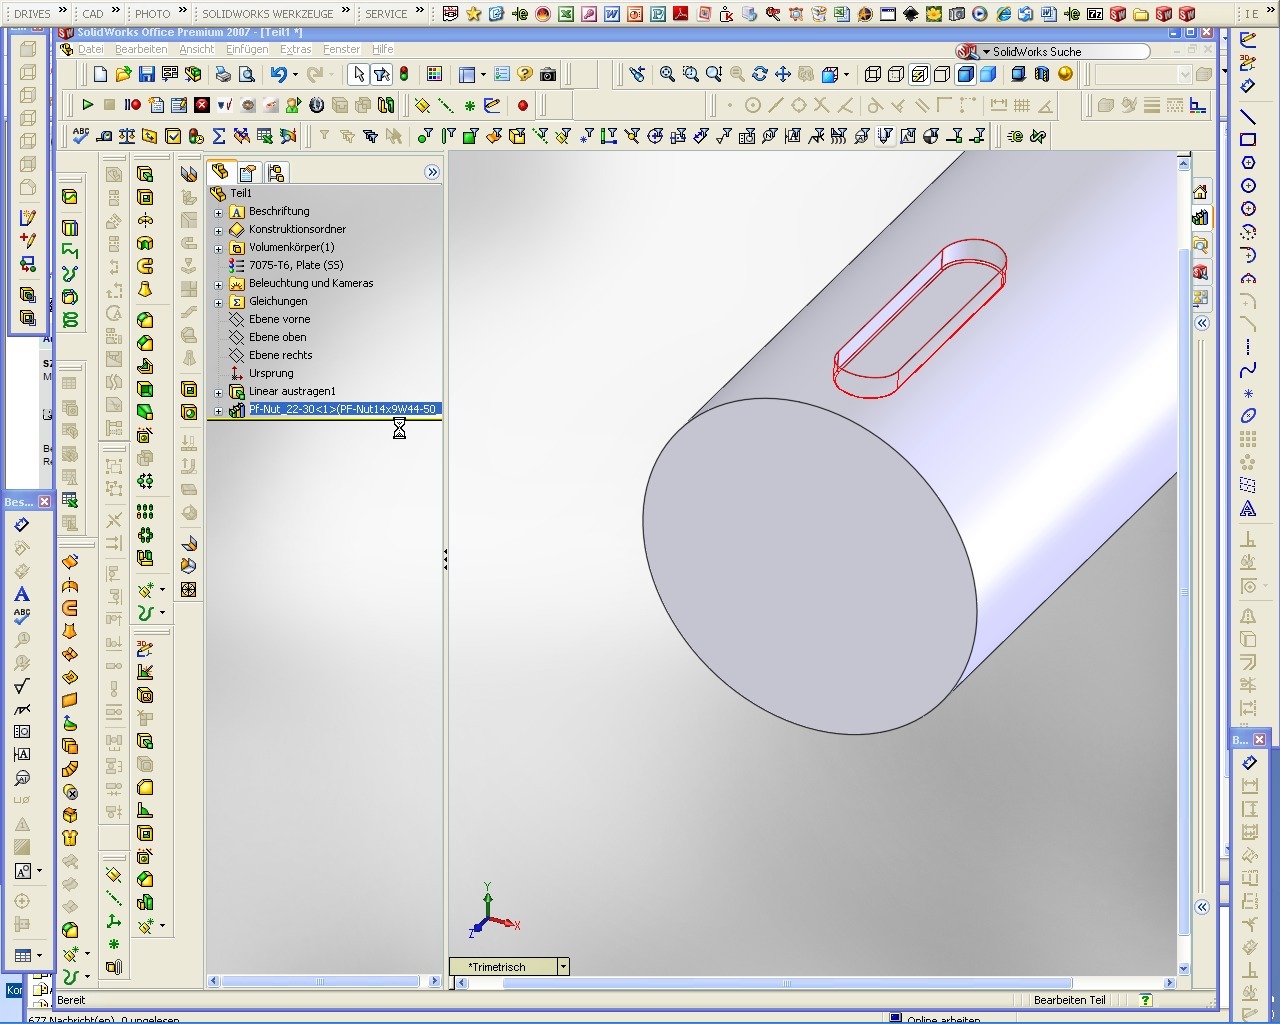Open the Trimetrisch view orientation dropdown
This screenshot has height=1024, width=1280.
563,967
